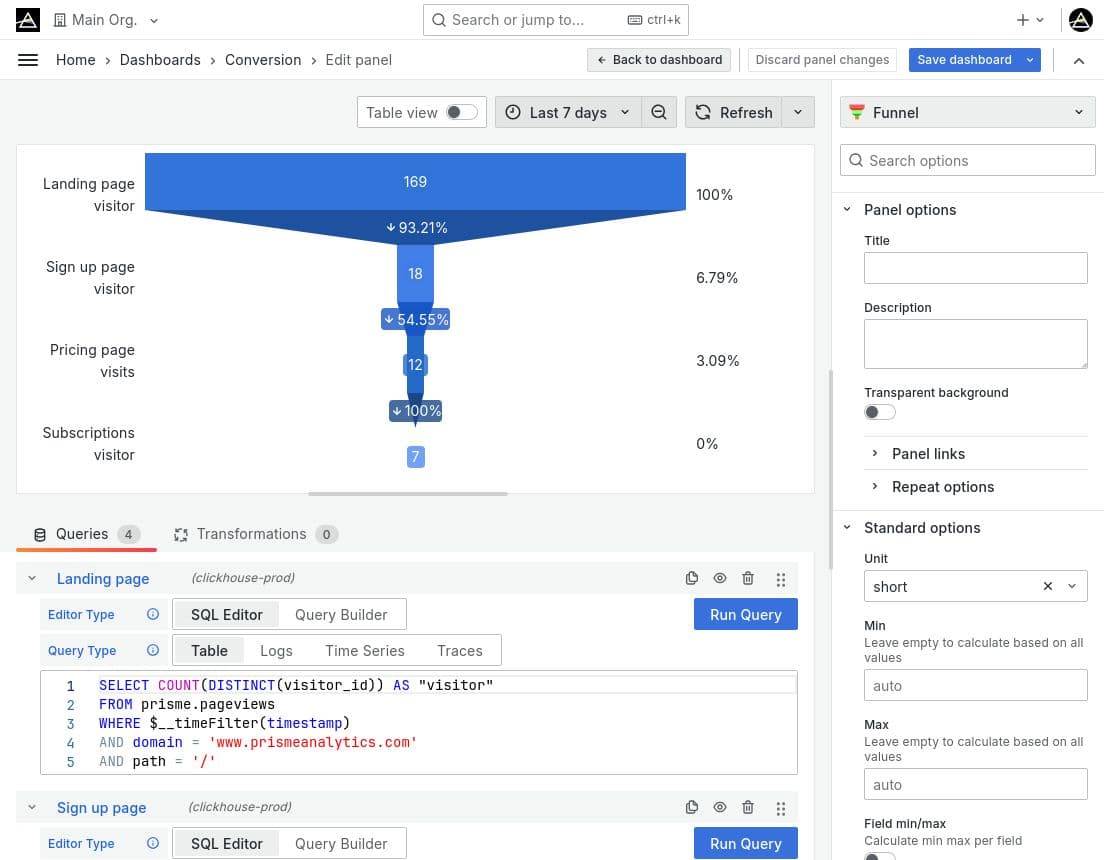This screenshot has height=860, width=1104.
Task: Select the Time Series query type
Action: [x=364, y=651]
